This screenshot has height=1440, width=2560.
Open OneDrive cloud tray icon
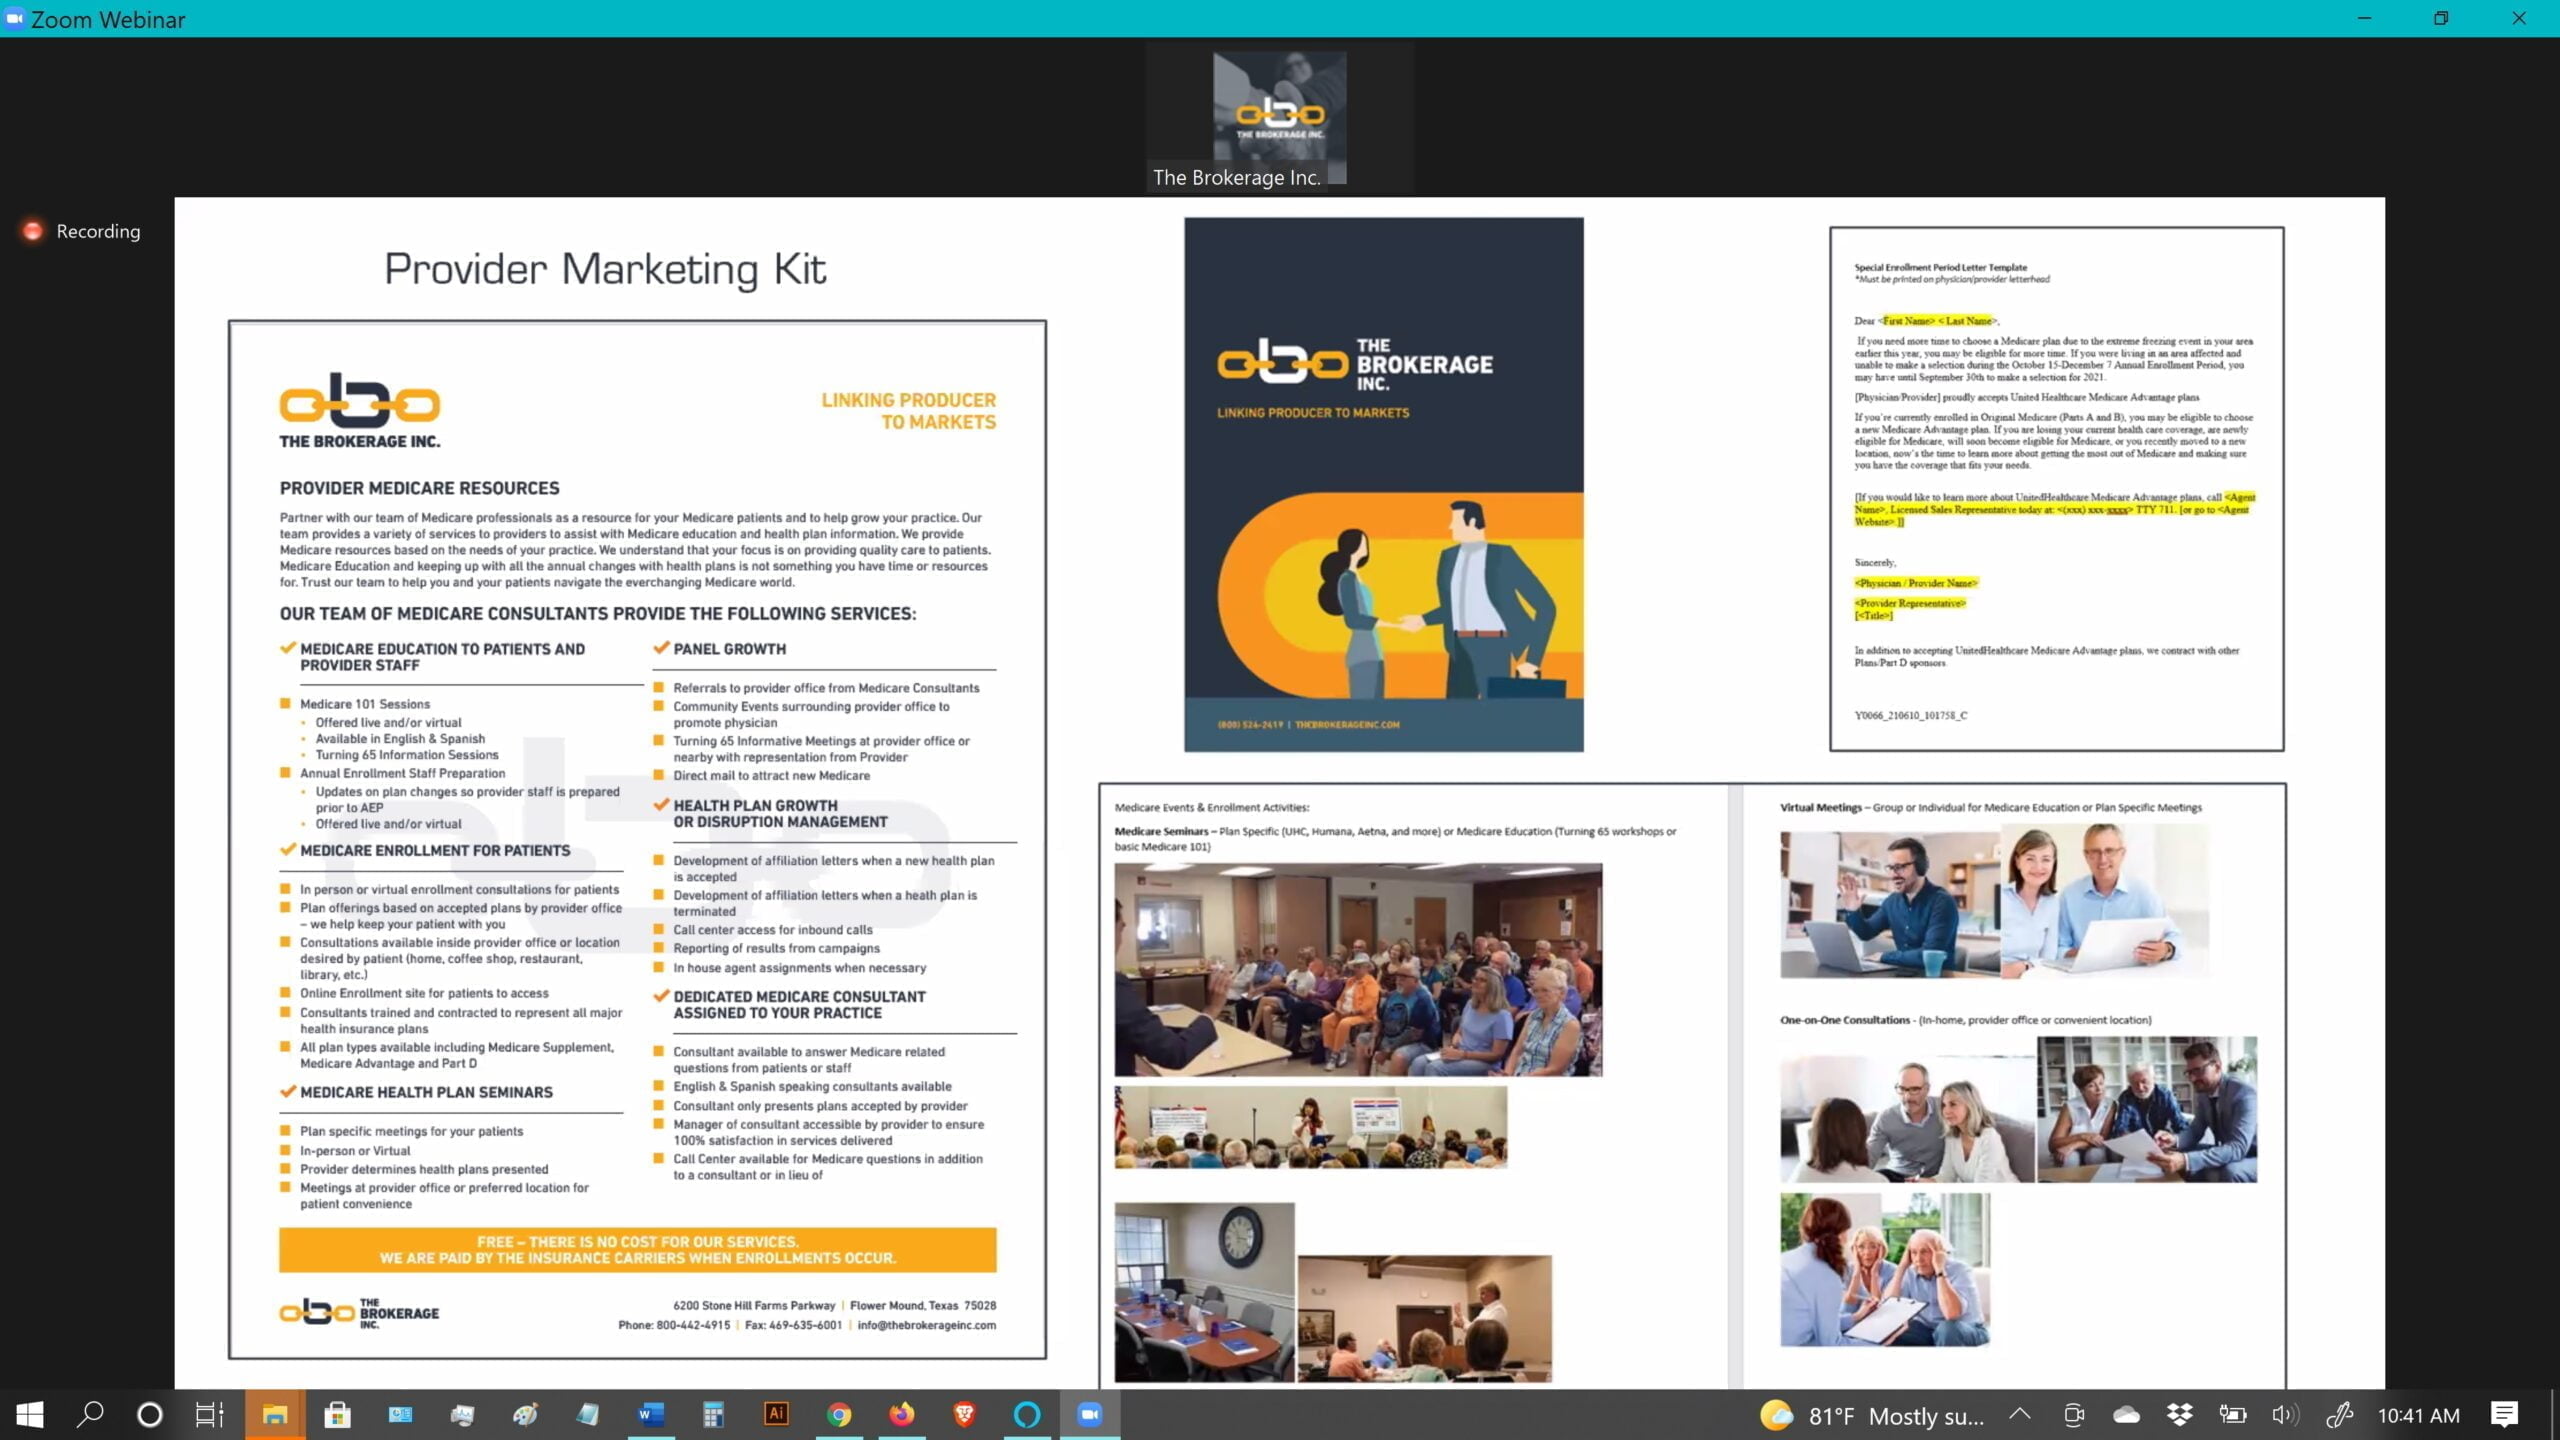click(x=2126, y=1414)
